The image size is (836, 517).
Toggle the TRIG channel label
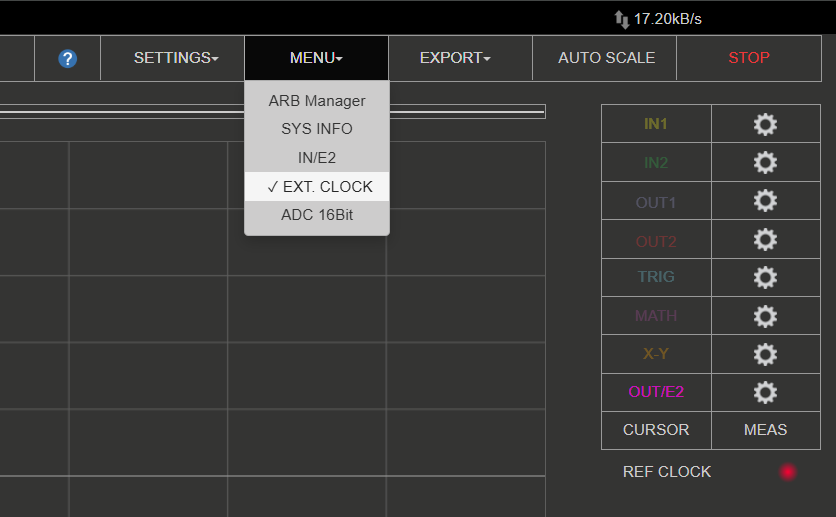click(x=656, y=277)
